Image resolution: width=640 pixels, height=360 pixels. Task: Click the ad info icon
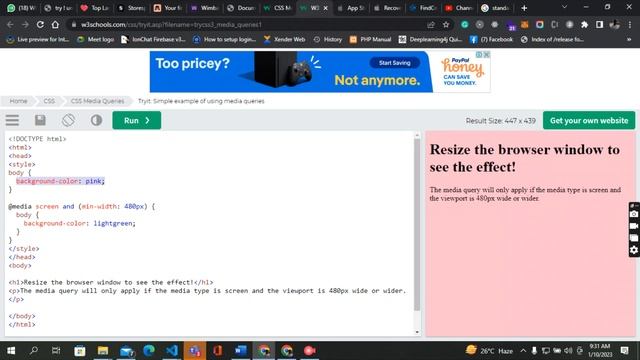tap(480, 54)
